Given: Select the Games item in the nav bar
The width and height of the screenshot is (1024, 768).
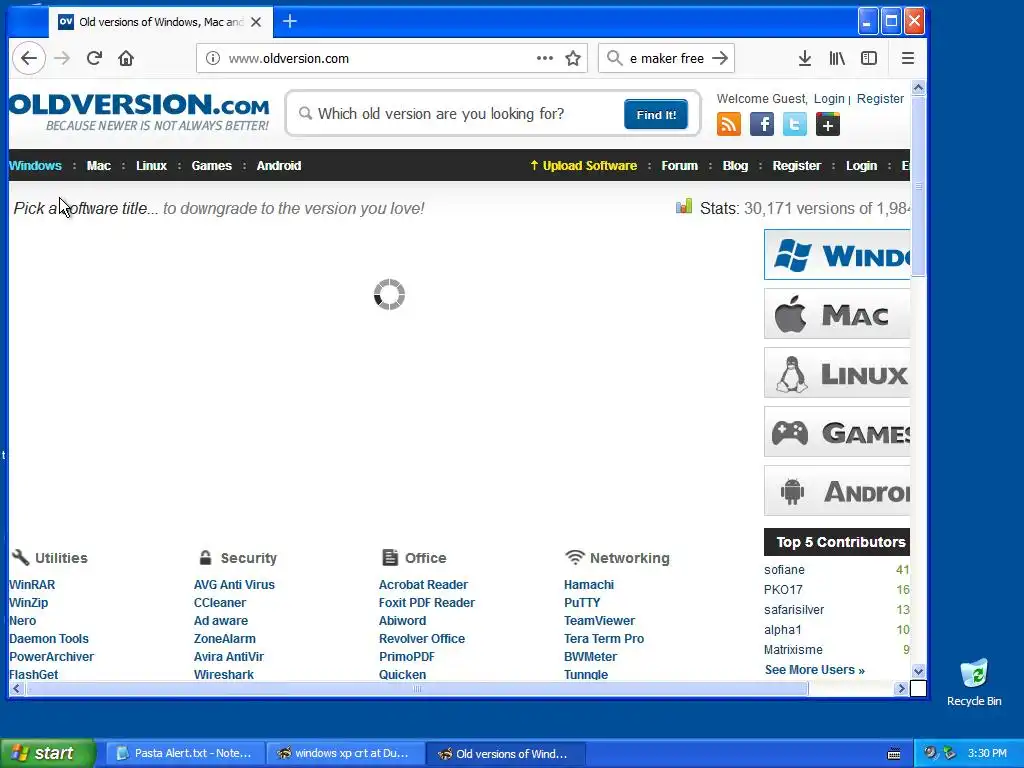Looking at the screenshot, I should click(x=212, y=166).
